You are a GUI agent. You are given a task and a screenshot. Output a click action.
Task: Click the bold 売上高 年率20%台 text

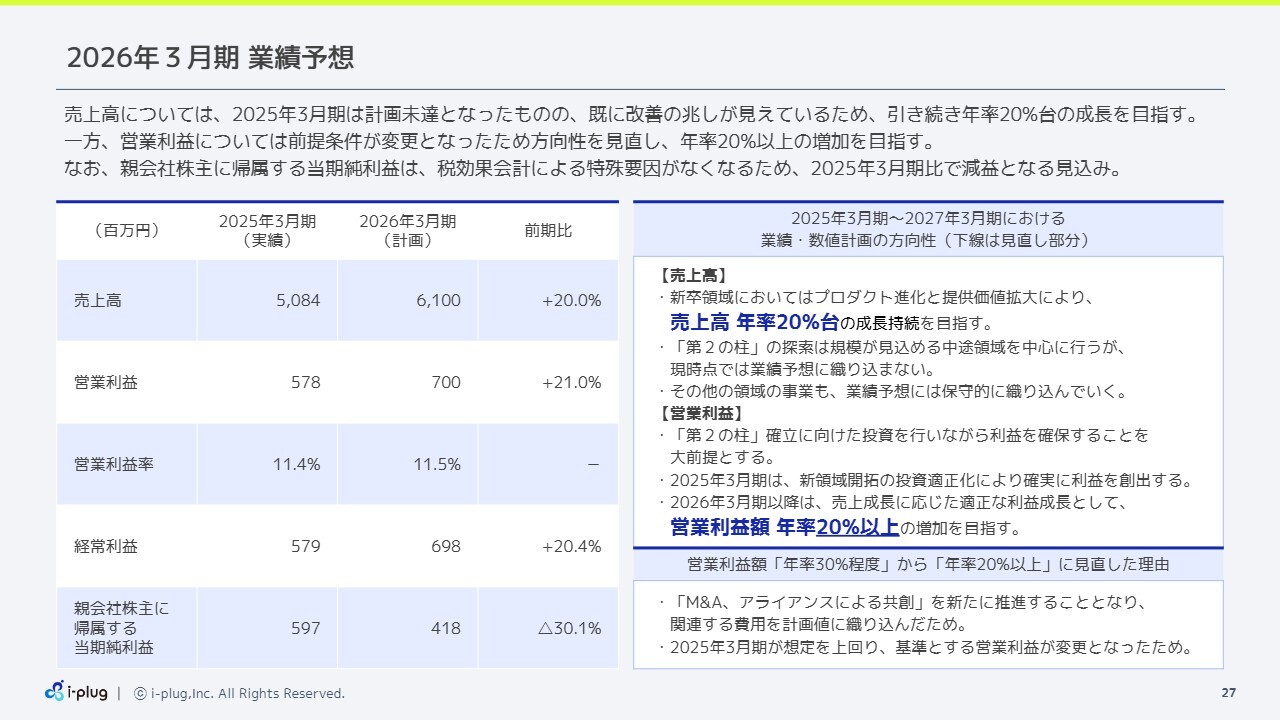(754, 322)
